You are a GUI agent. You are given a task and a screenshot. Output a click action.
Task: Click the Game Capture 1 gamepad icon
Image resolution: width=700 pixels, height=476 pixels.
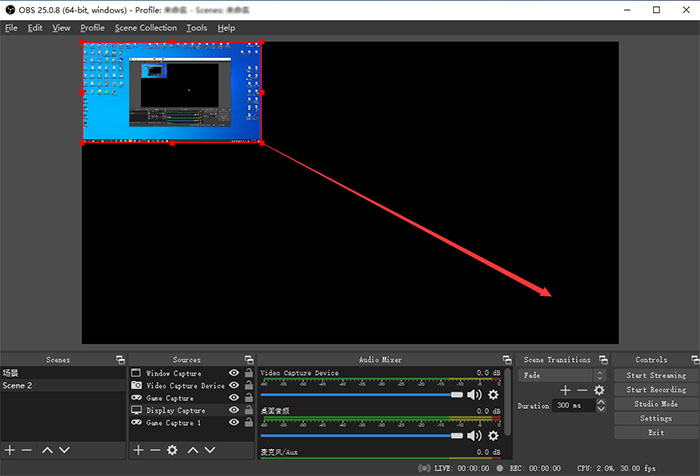136,422
